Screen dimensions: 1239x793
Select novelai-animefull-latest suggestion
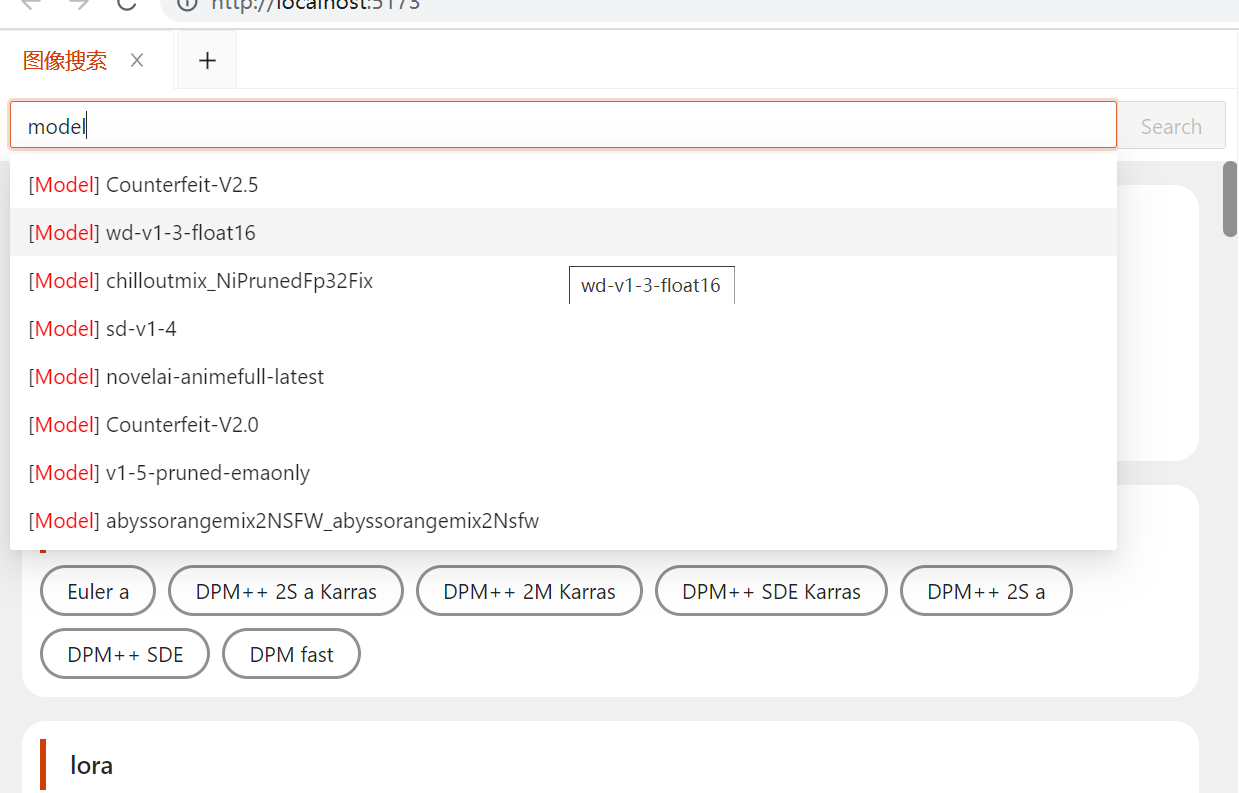point(563,376)
